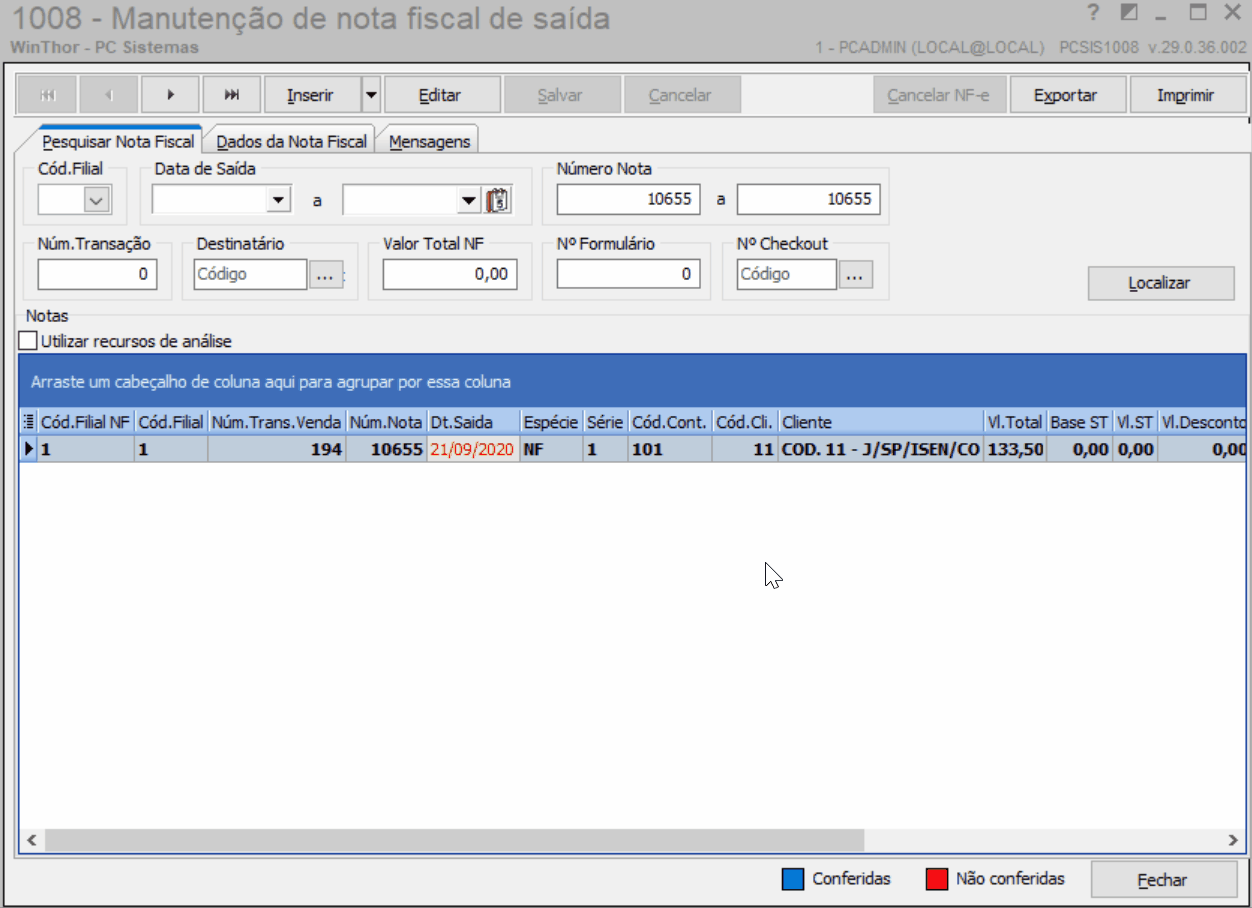1252x908 pixels.
Task: Open Destinatário lookup ellipsis button
Action: pos(325,274)
